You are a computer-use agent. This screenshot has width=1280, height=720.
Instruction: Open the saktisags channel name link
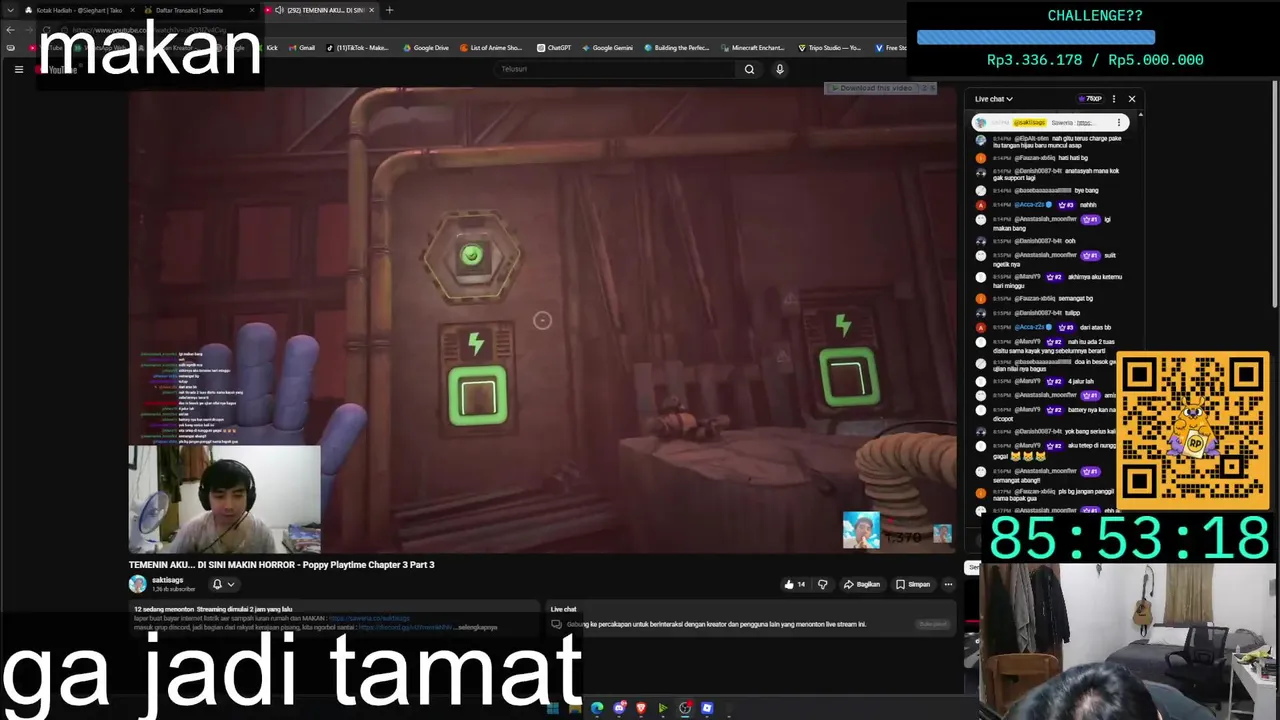(168, 580)
